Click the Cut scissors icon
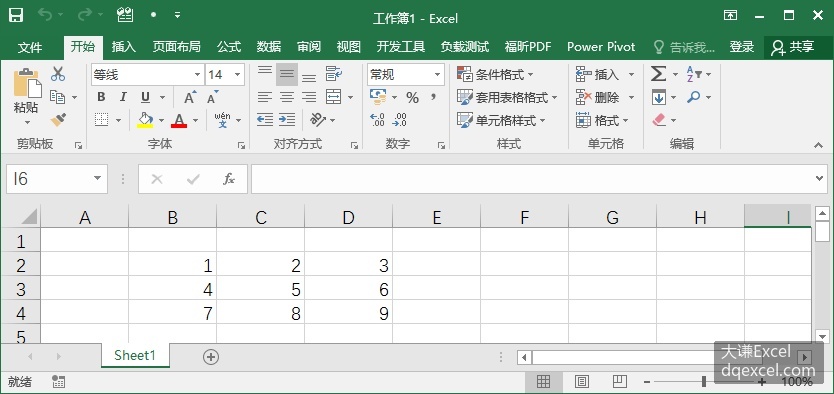The height and width of the screenshot is (394, 834). pos(57,74)
